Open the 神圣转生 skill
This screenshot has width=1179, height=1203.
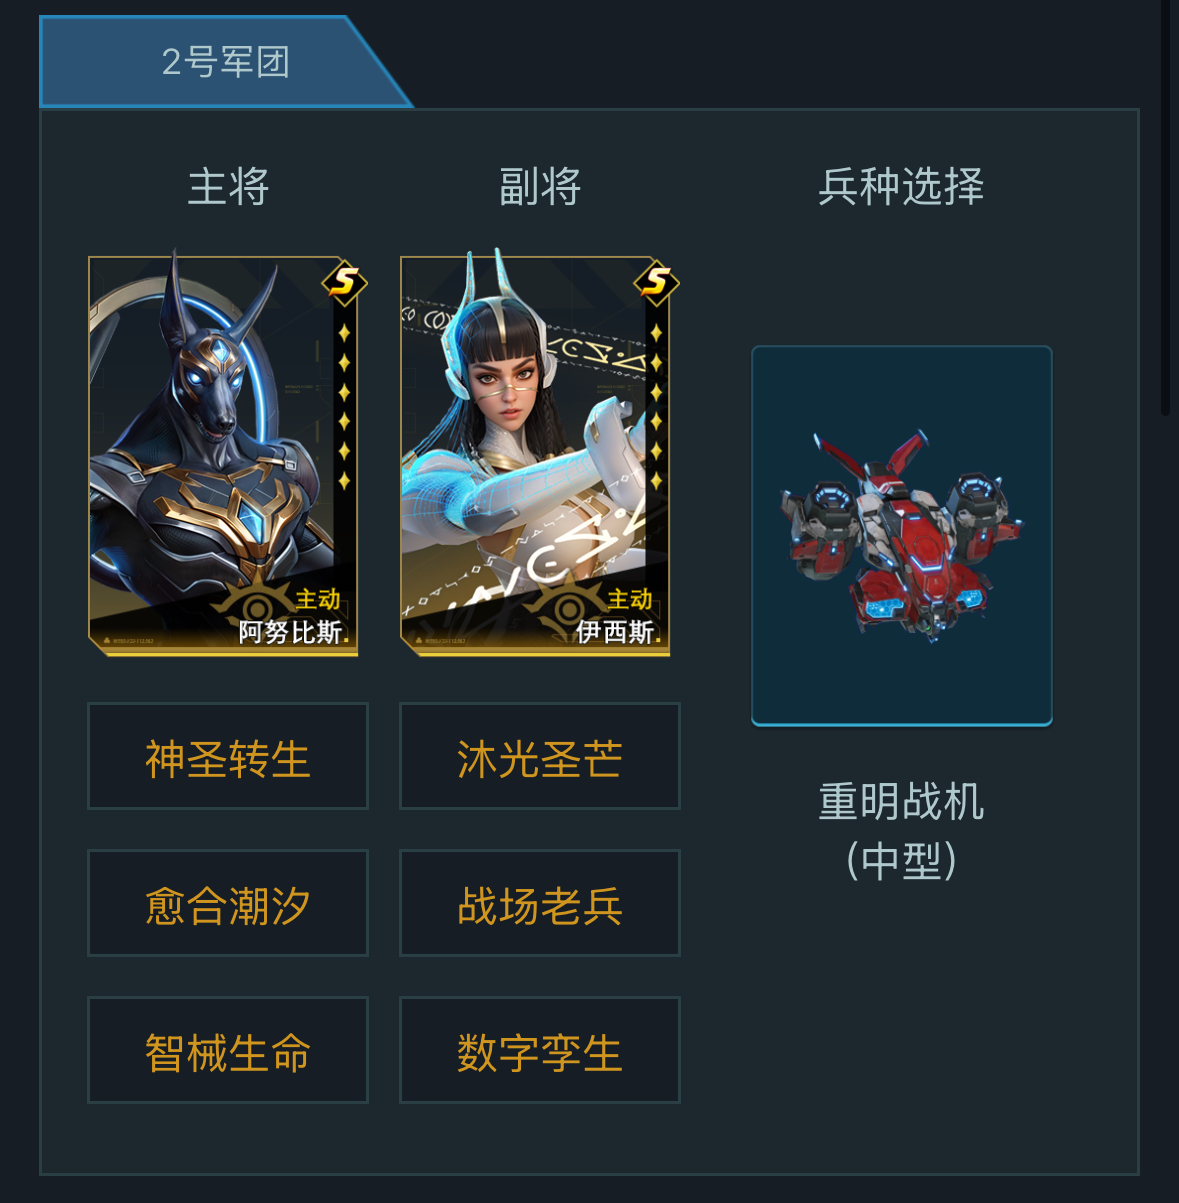click(x=228, y=756)
